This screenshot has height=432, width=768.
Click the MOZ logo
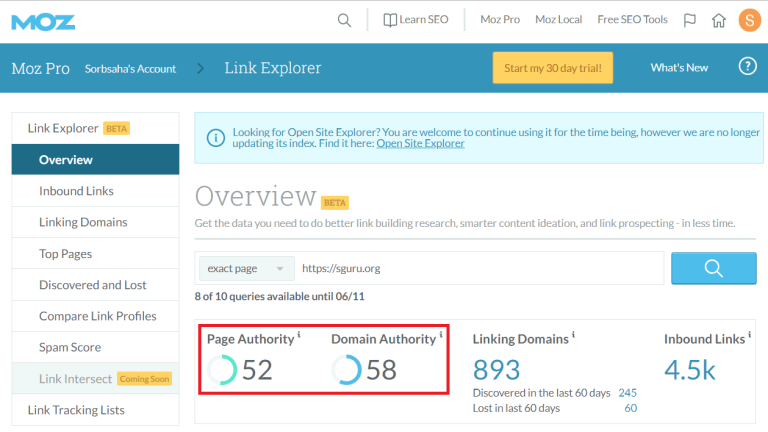point(43,22)
